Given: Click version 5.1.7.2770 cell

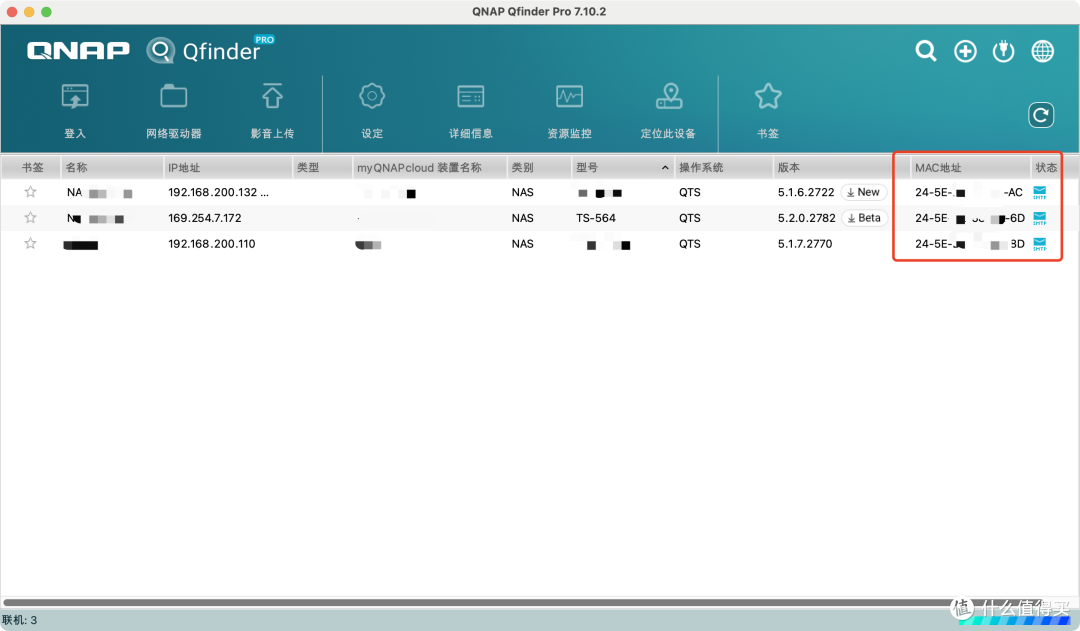Looking at the screenshot, I should 804,243.
